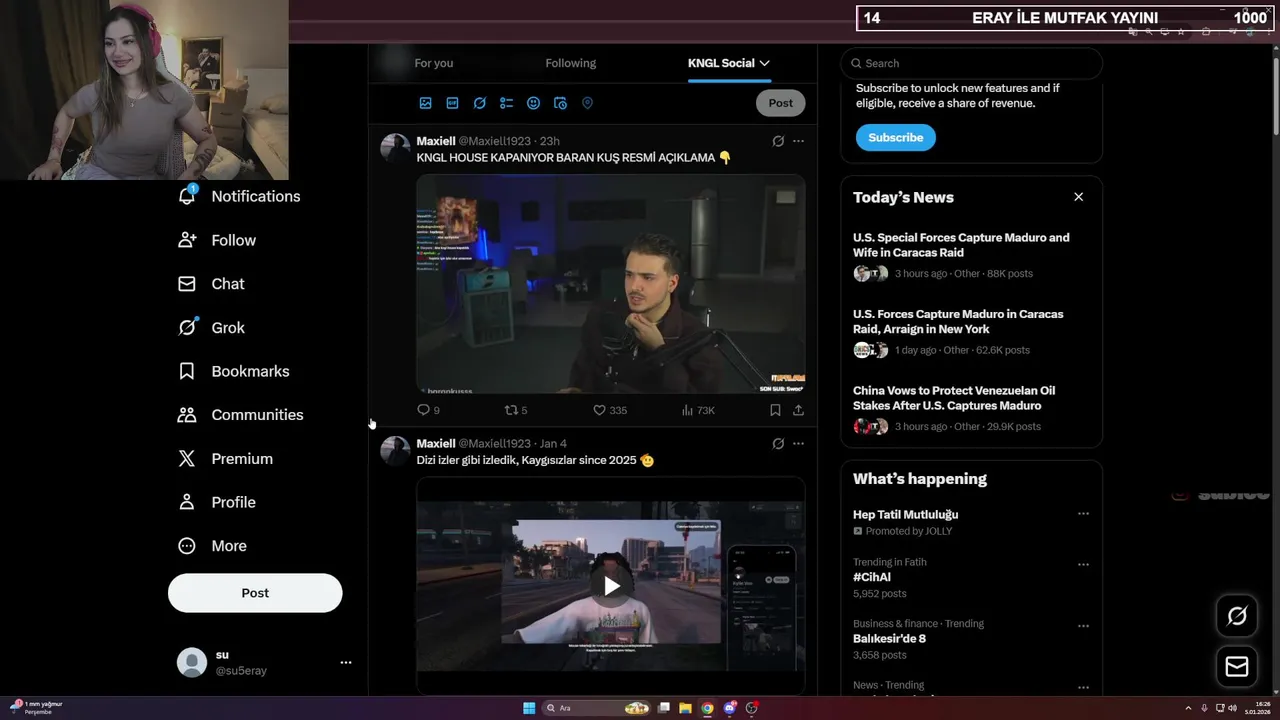The image size is (1280, 720).
Task: Open Grok from the sidebar
Action: click(211, 328)
